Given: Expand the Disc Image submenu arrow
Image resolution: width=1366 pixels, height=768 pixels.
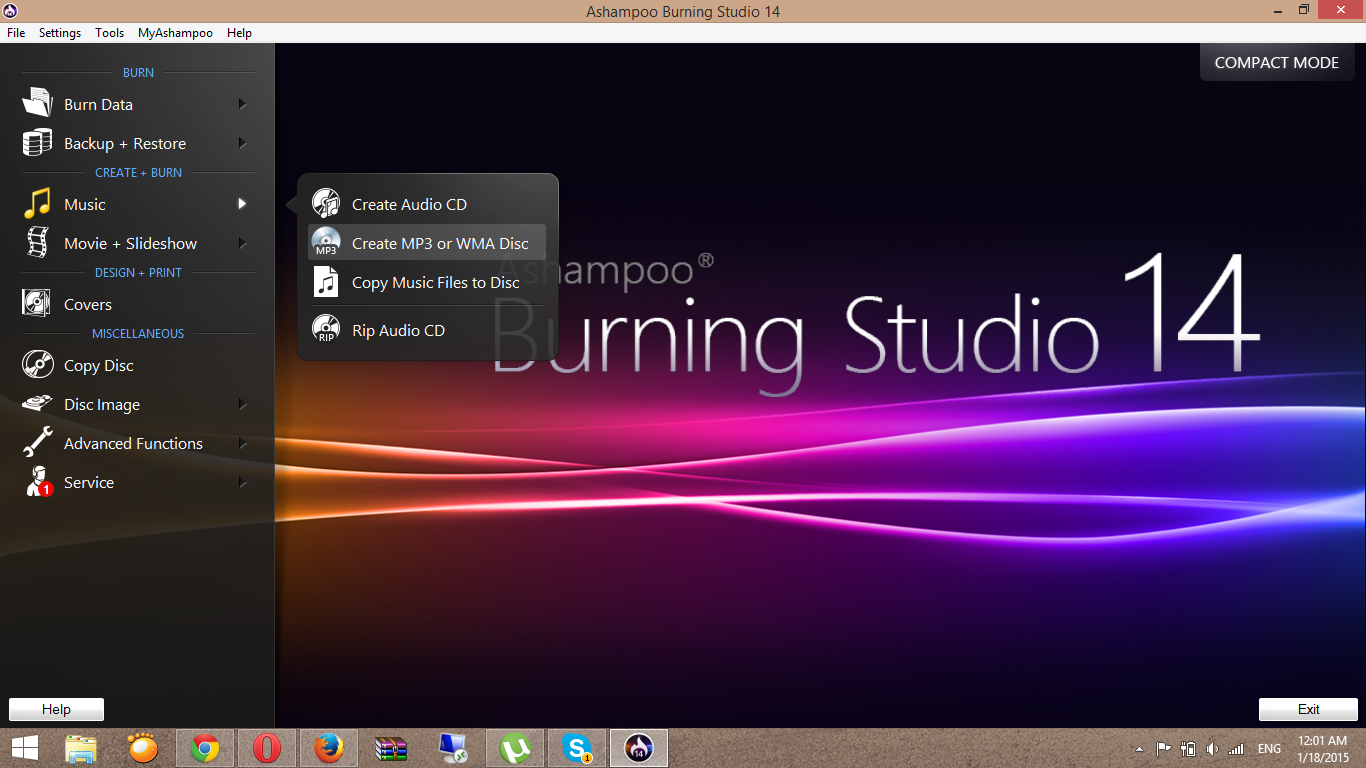Looking at the screenshot, I should [x=242, y=404].
